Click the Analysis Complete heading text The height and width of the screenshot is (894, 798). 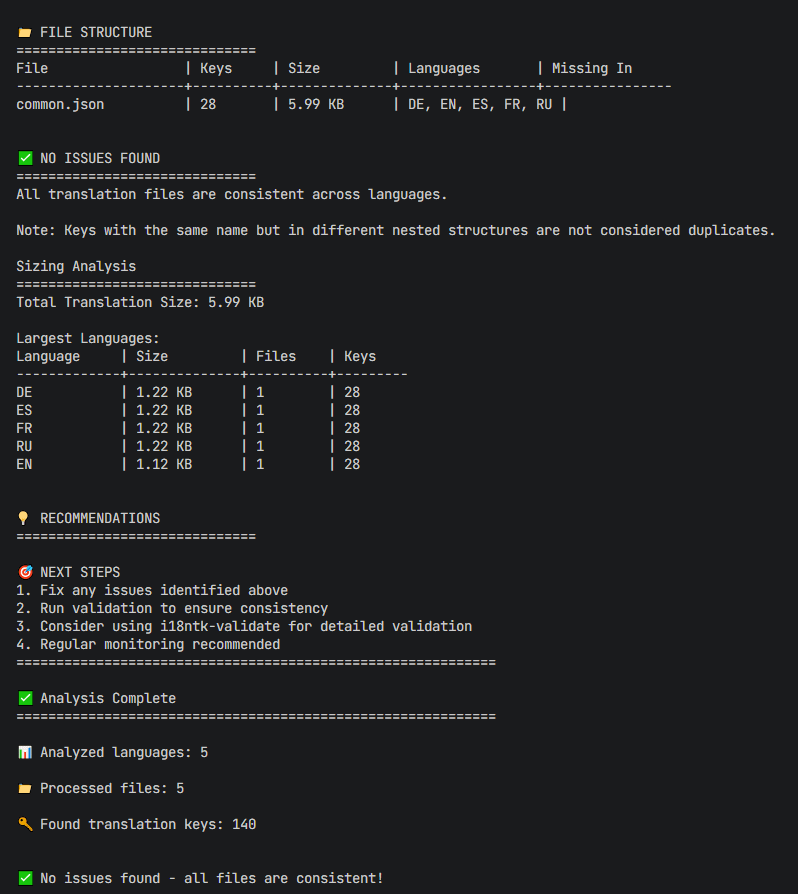[x=108, y=698]
